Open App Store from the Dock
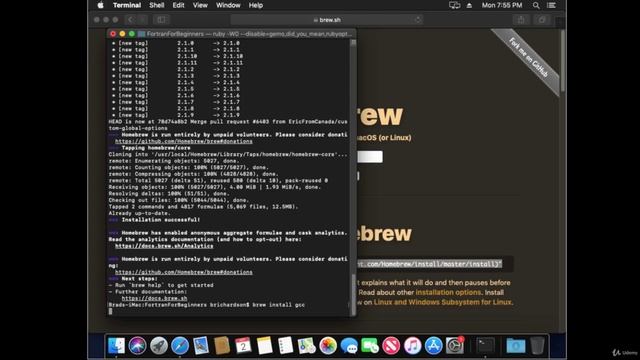Viewport: 640px width, 360px height. pyautogui.click(x=433, y=346)
